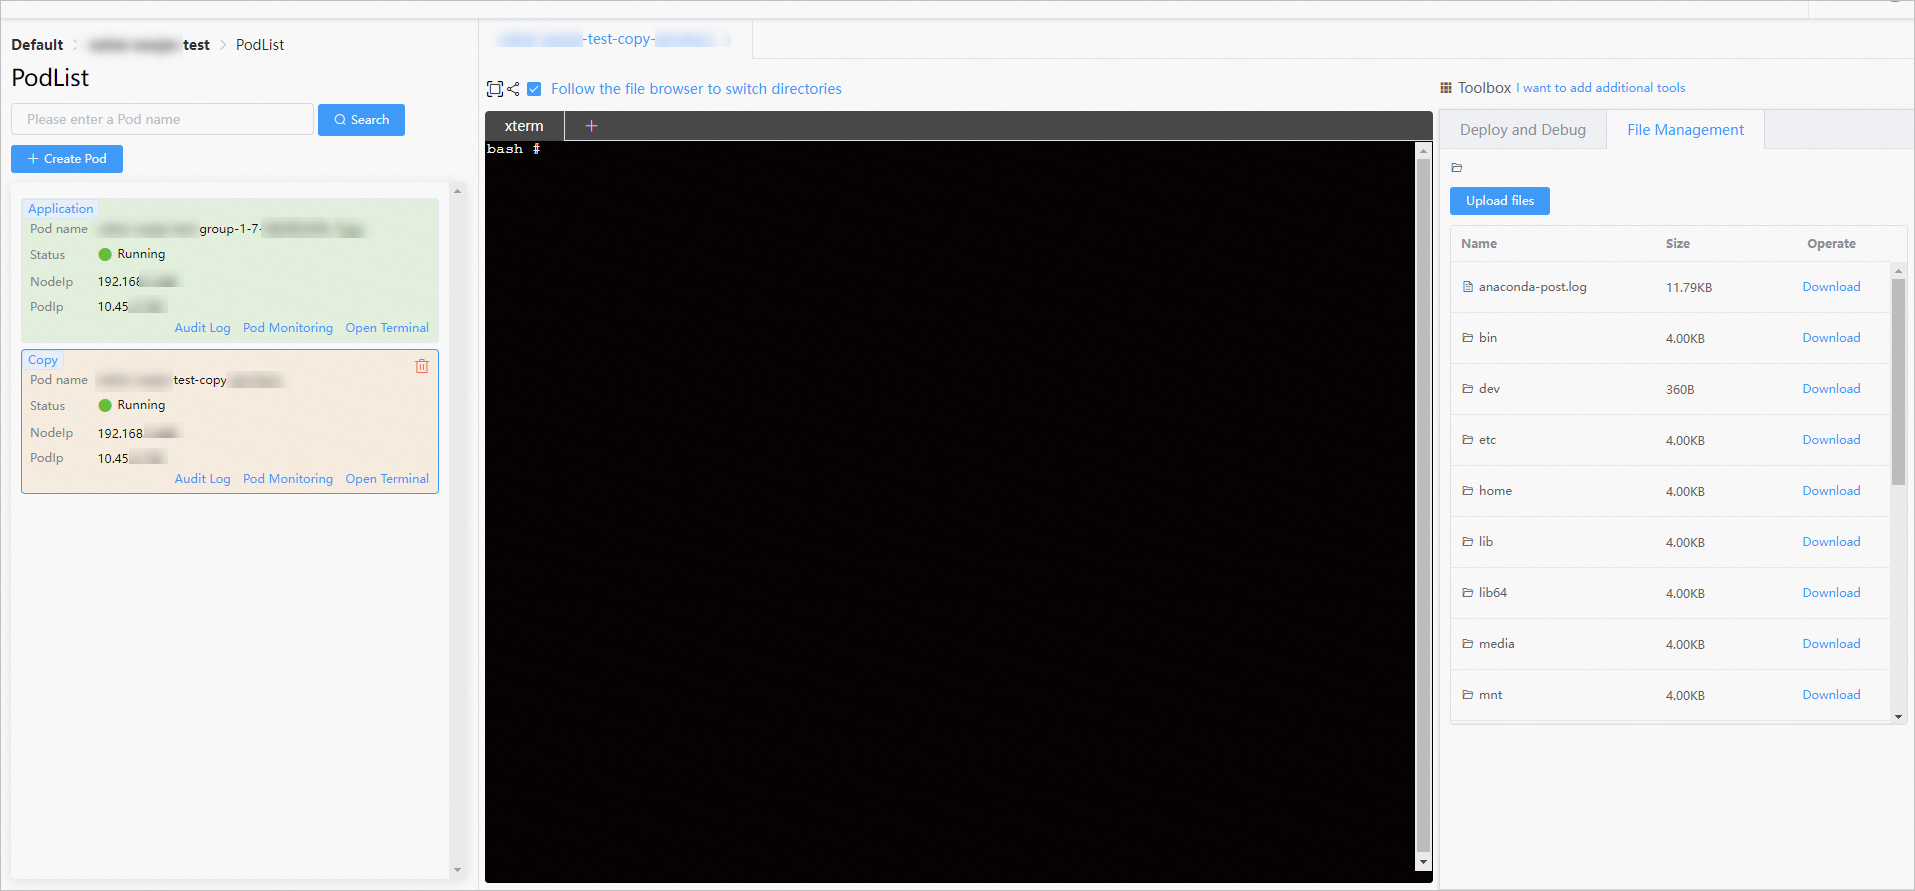Download anaconda-post.log file
1915x891 pixels.
[1831, 287]
